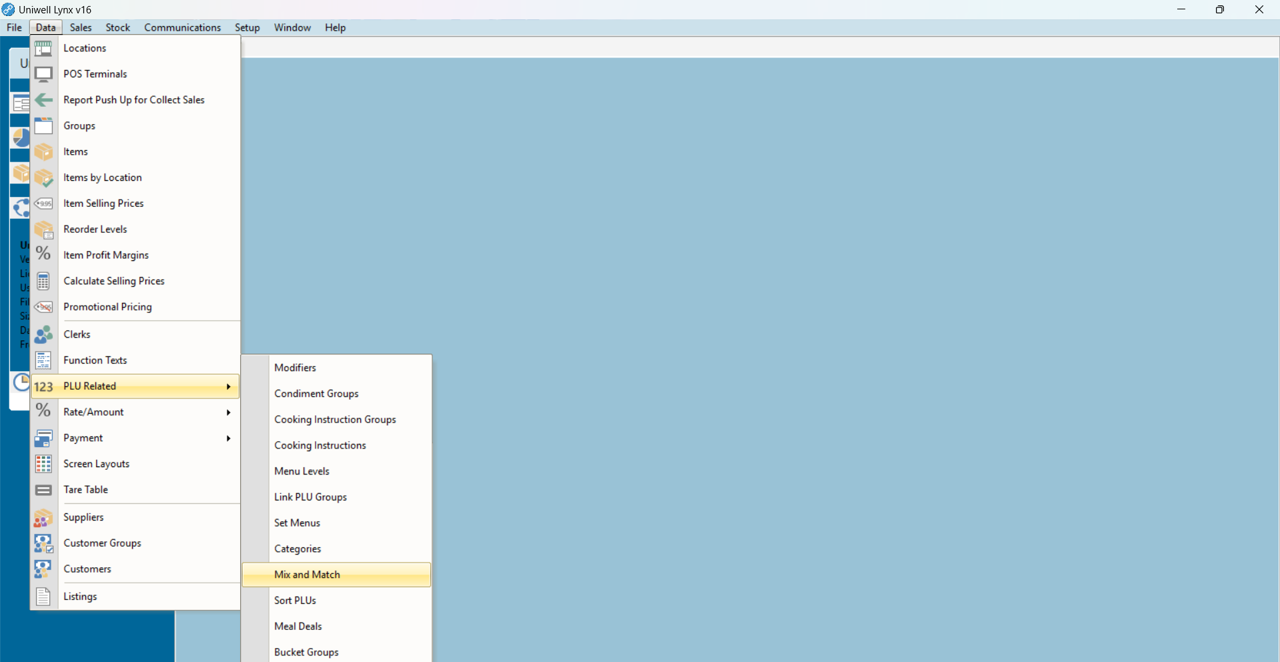The image size is (1280, 662).
Task: Click the Screen Layouts grid icon
Action: (x=43, y=464)
